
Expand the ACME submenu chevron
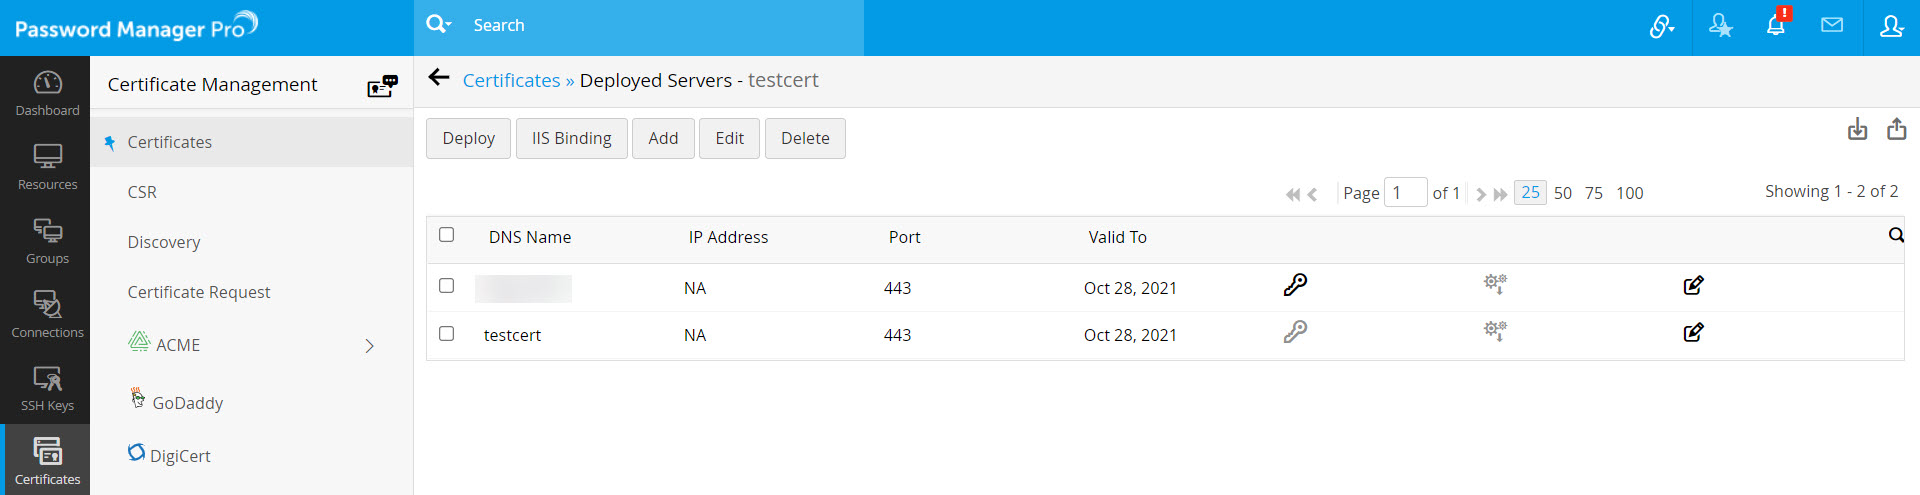tap(369, 346)
